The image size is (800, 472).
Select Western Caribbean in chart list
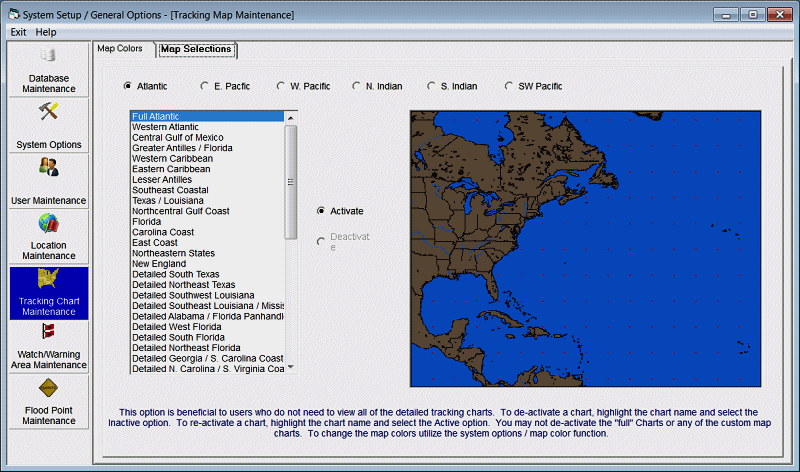click(x=172, y=158)
